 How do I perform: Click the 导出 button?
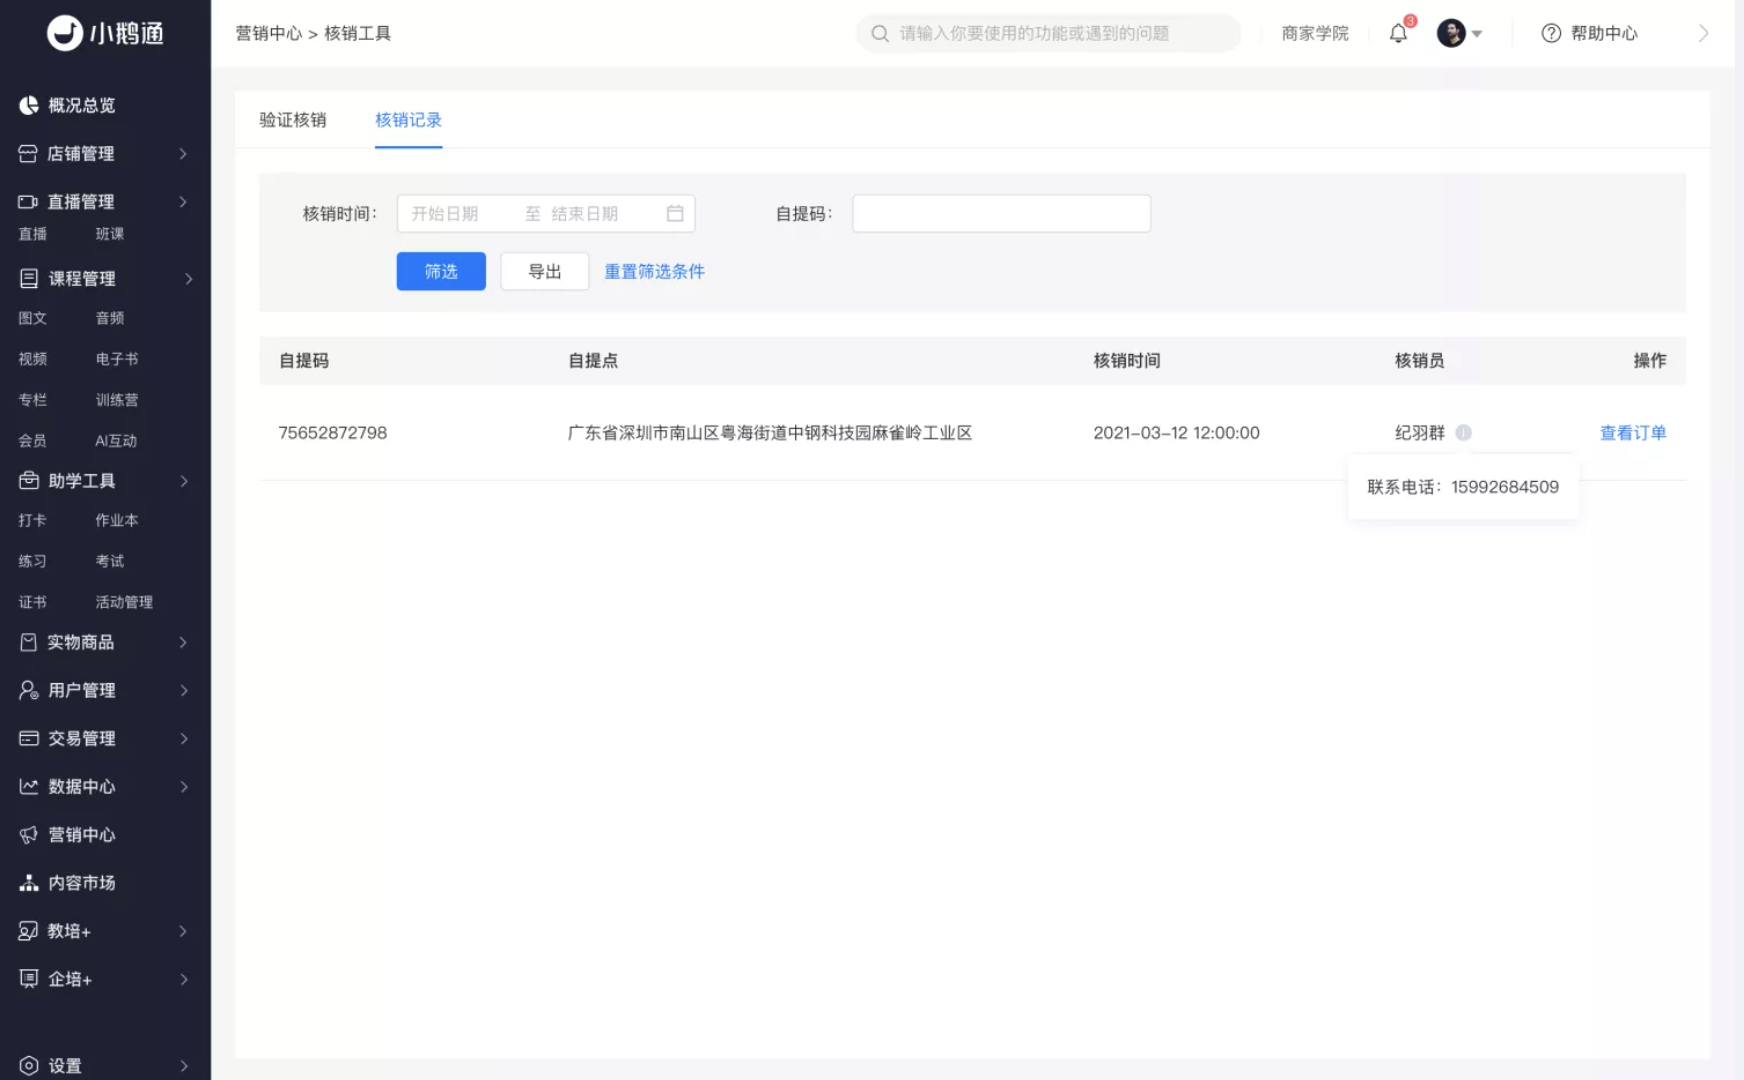(545, 271)
